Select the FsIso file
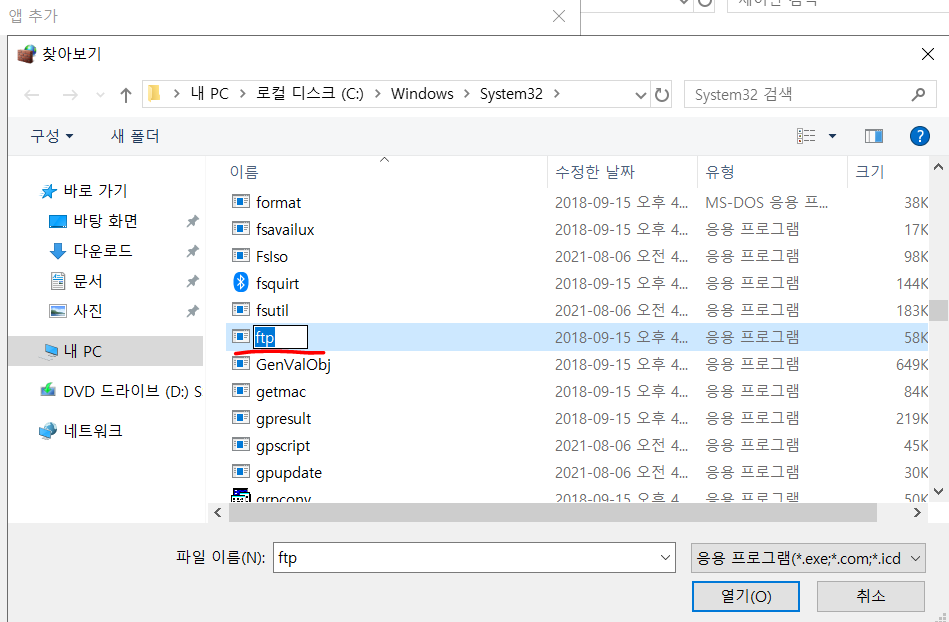The height and width of the screenshot is (622, 949). pos(272,257)
